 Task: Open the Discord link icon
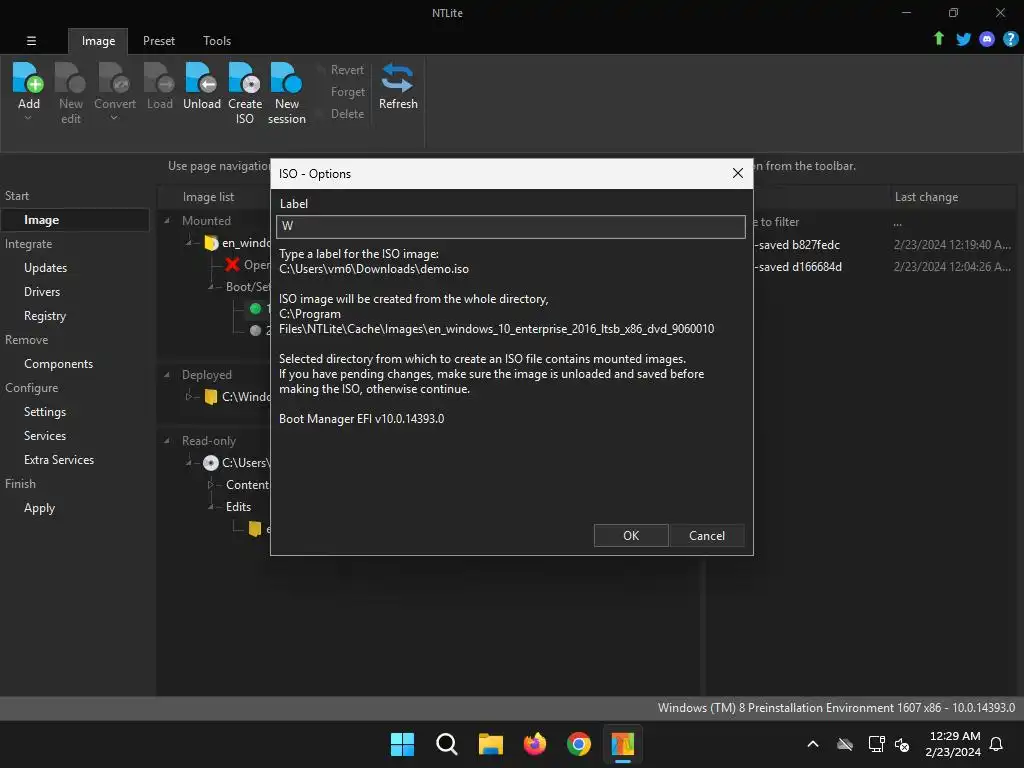point(987,39)
